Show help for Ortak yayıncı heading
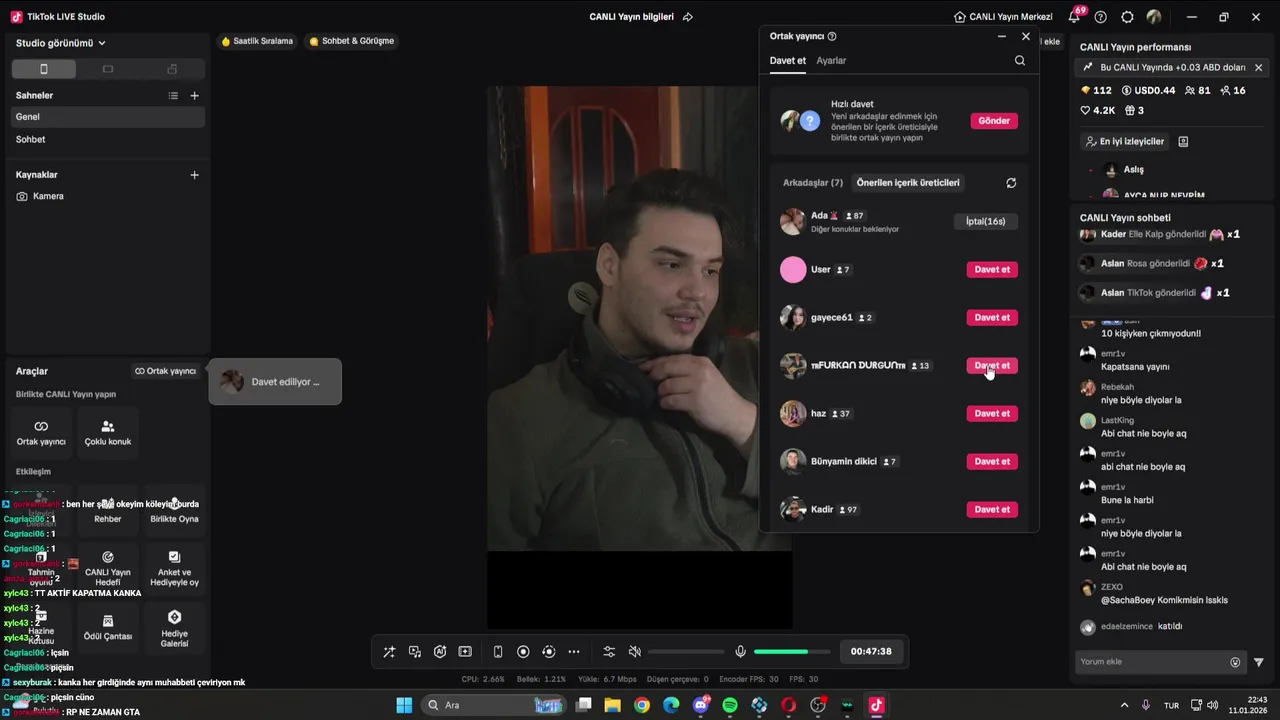Screen dimensions: 1280x720 832,36
